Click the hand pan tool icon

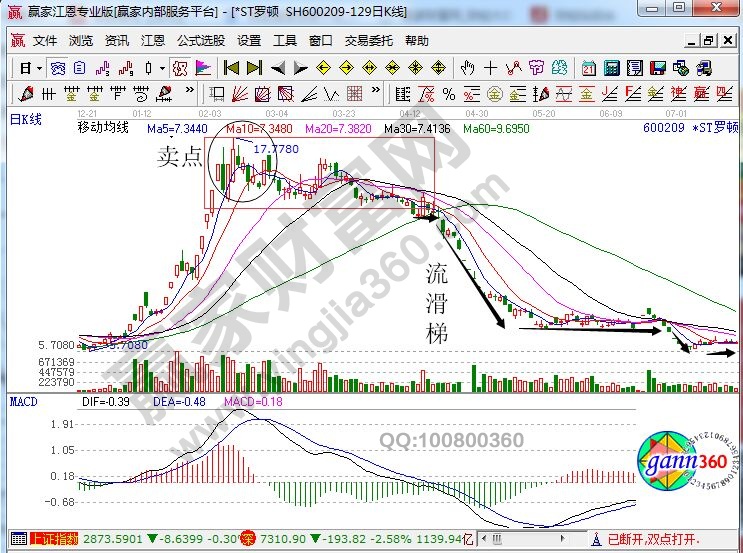466,68
